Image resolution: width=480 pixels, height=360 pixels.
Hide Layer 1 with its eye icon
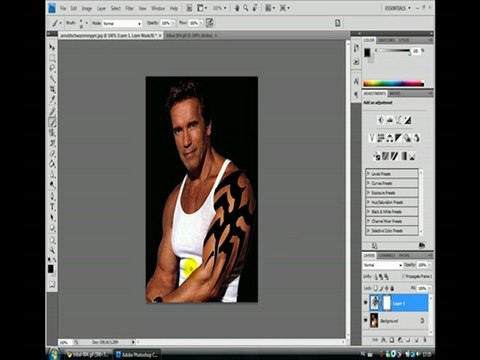366,303
